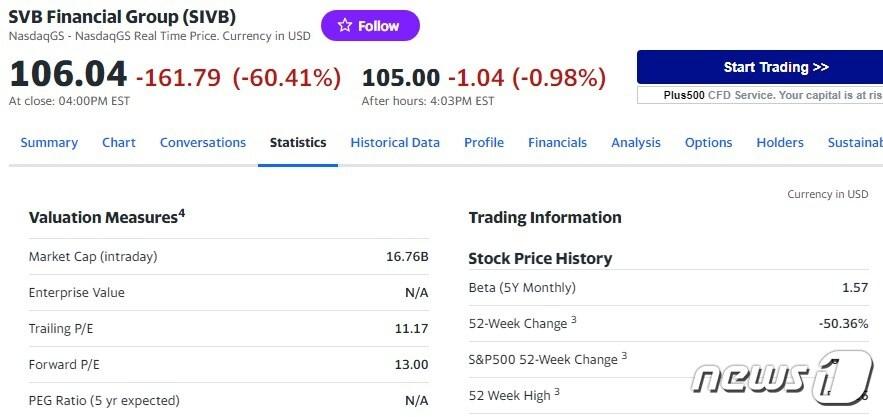Switch to the Financials tab
The width and height of the screenshot is (883, 417).
pos(558,143)
